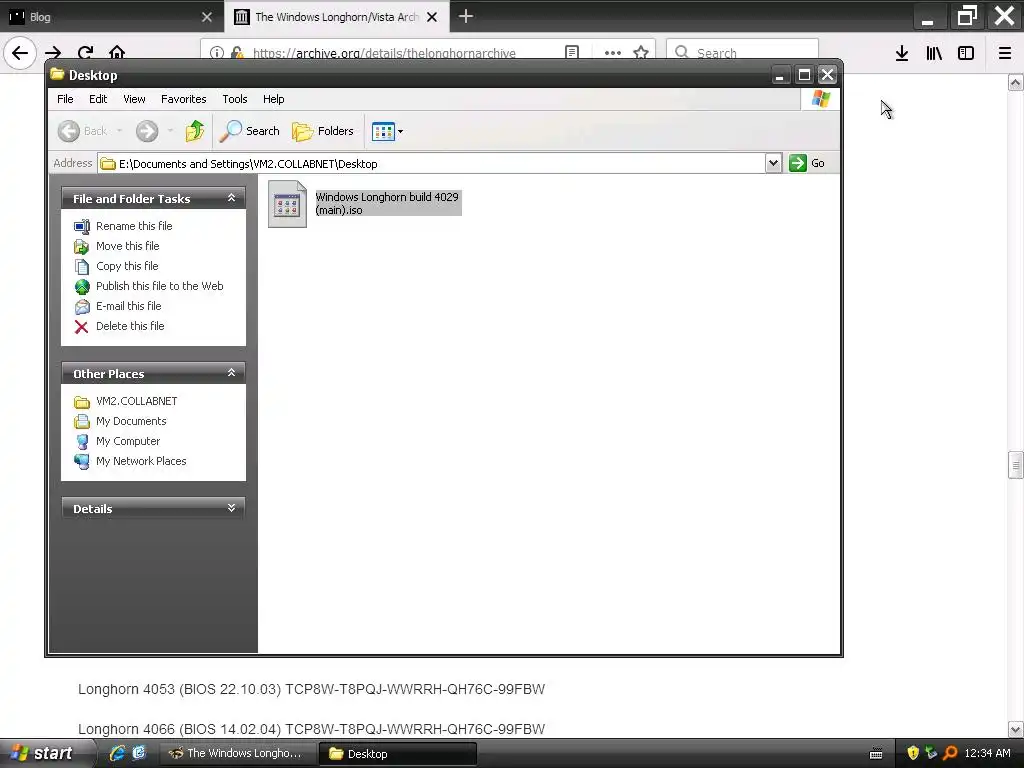Open the File menu in Explorer
Image resolution: width=1024 pixels, height=768 pixels.
[x=65, y=99]
